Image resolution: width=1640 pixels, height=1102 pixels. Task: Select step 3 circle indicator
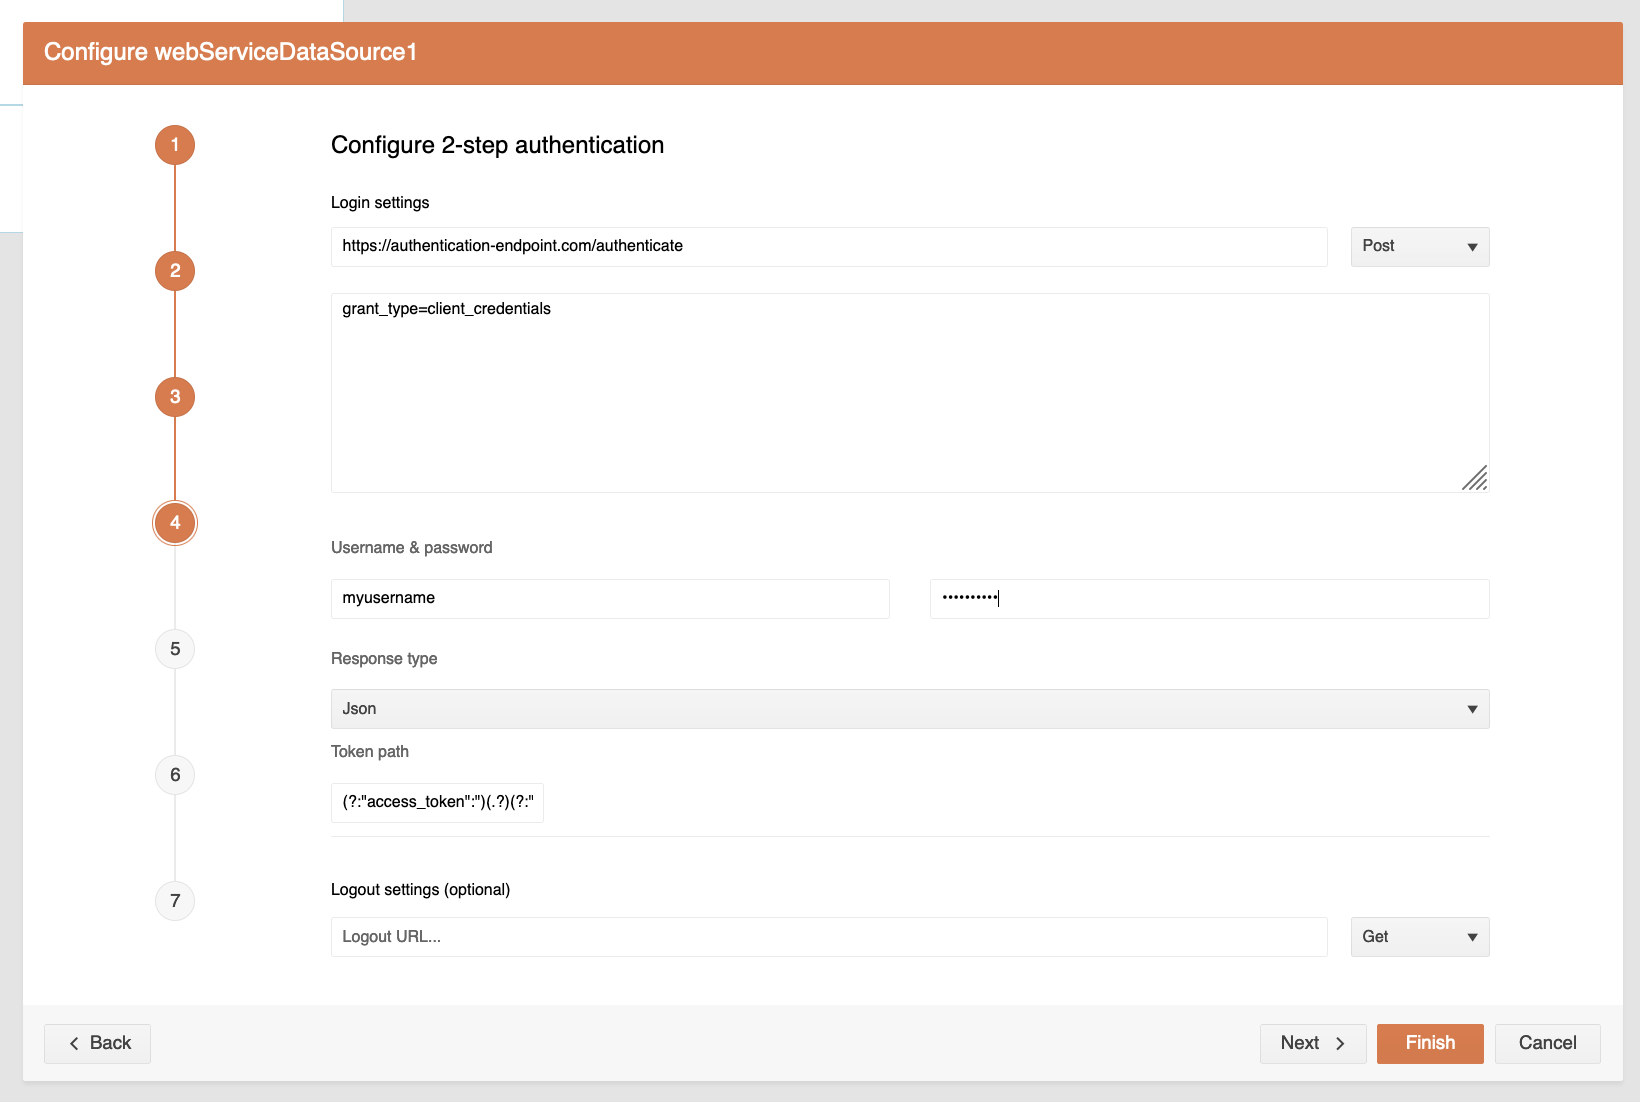click(x=175, y=397)
